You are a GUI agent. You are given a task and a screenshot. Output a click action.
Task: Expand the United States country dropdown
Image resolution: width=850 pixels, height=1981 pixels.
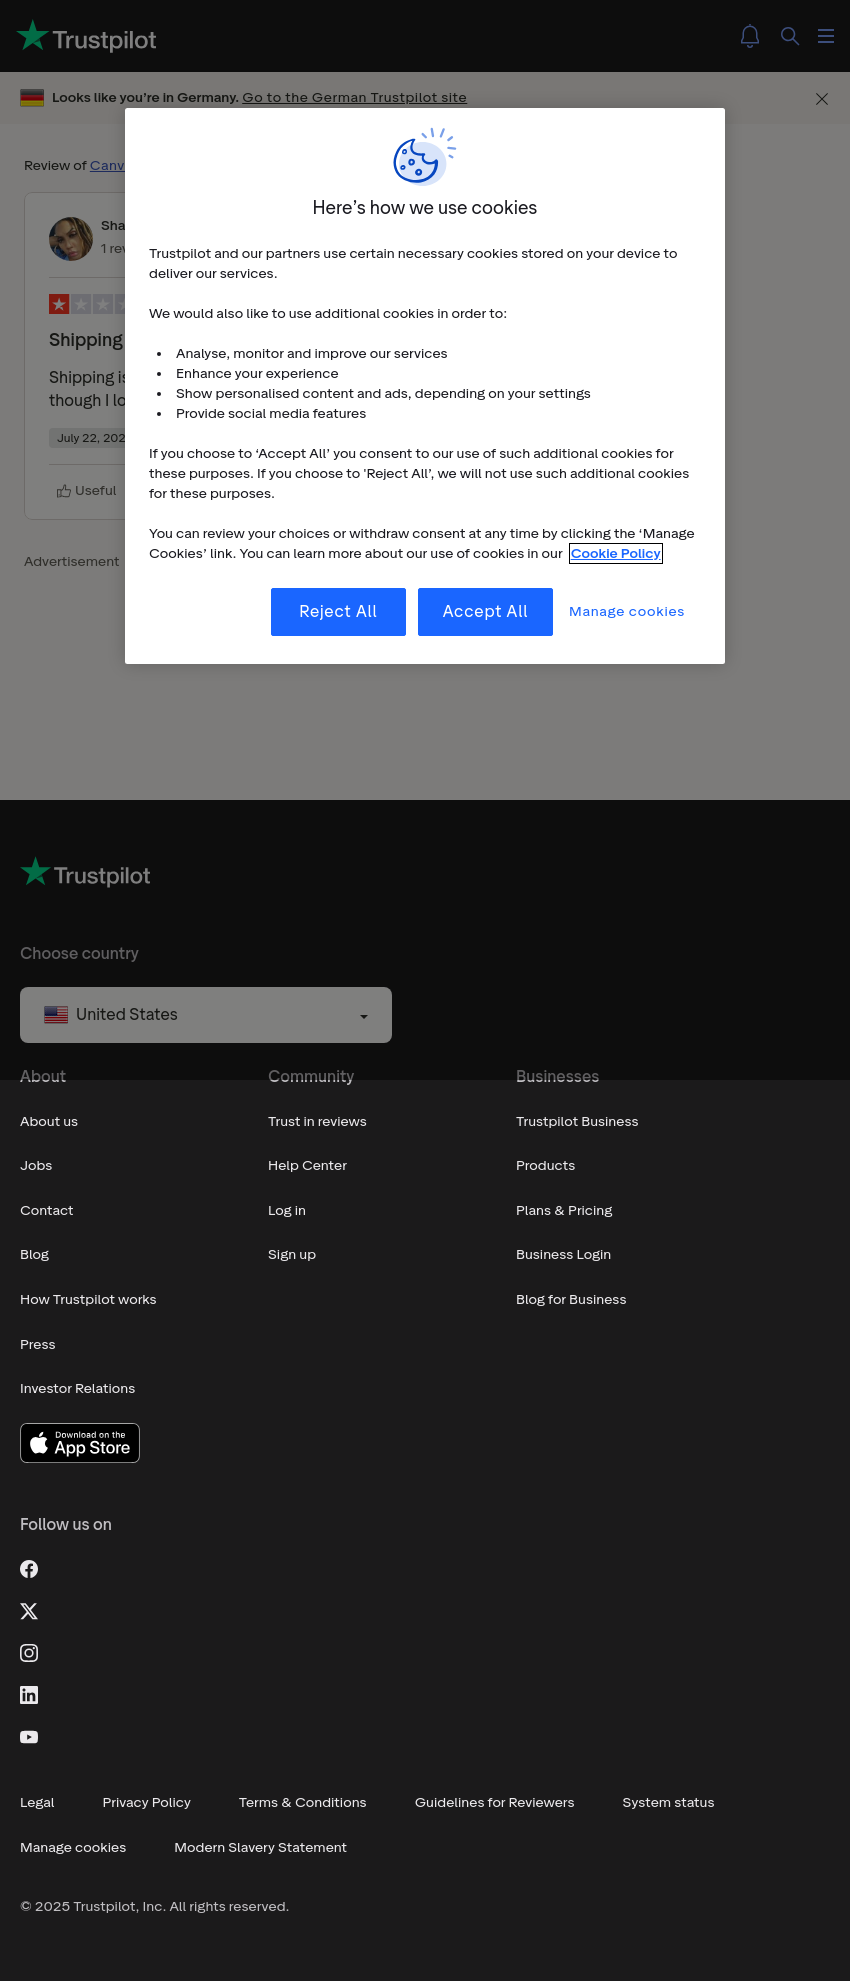click(206, 1015)
